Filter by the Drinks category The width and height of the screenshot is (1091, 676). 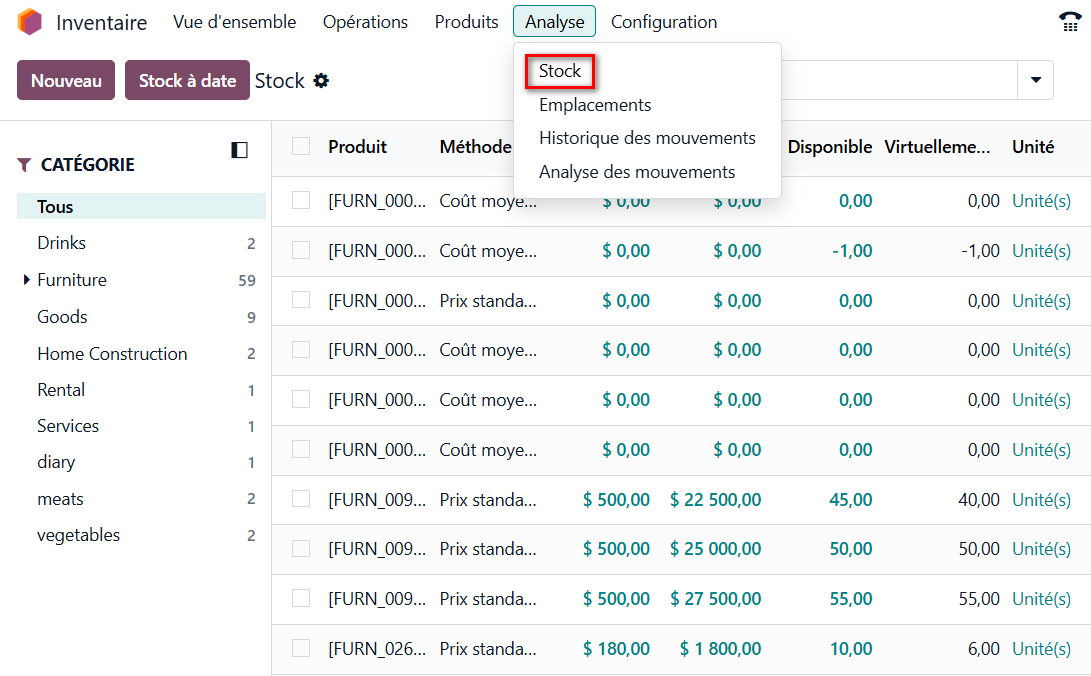pyautogui.click(x=62, y=243)
